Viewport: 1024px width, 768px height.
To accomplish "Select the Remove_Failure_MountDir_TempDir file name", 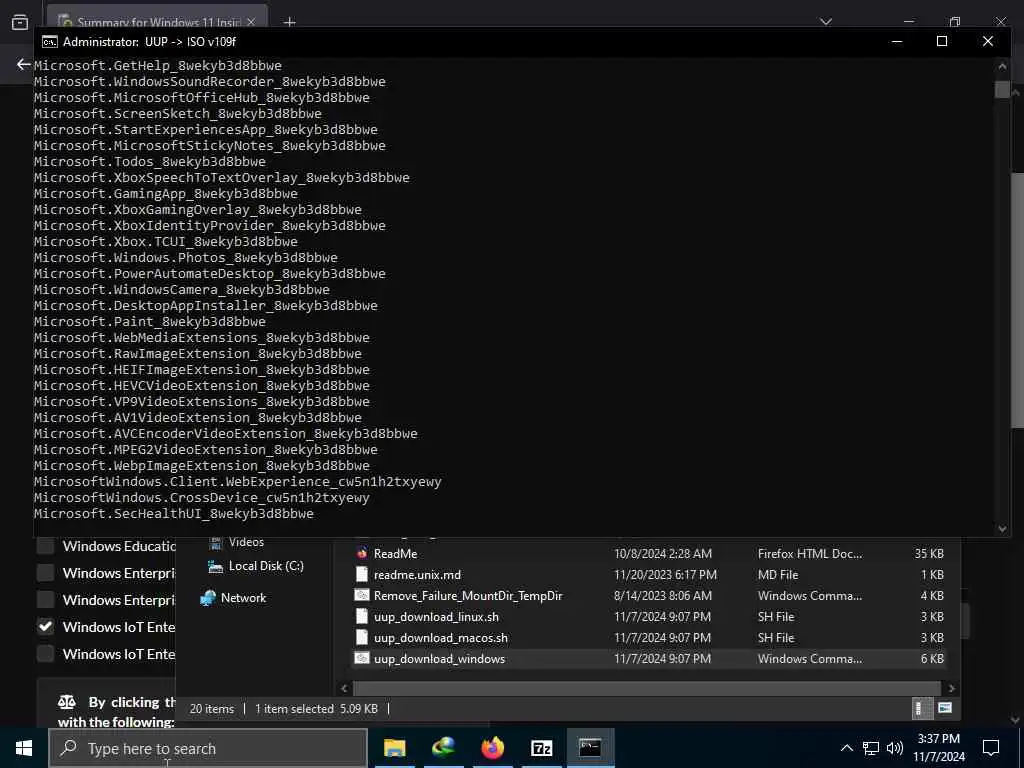I will pos(468,595).
